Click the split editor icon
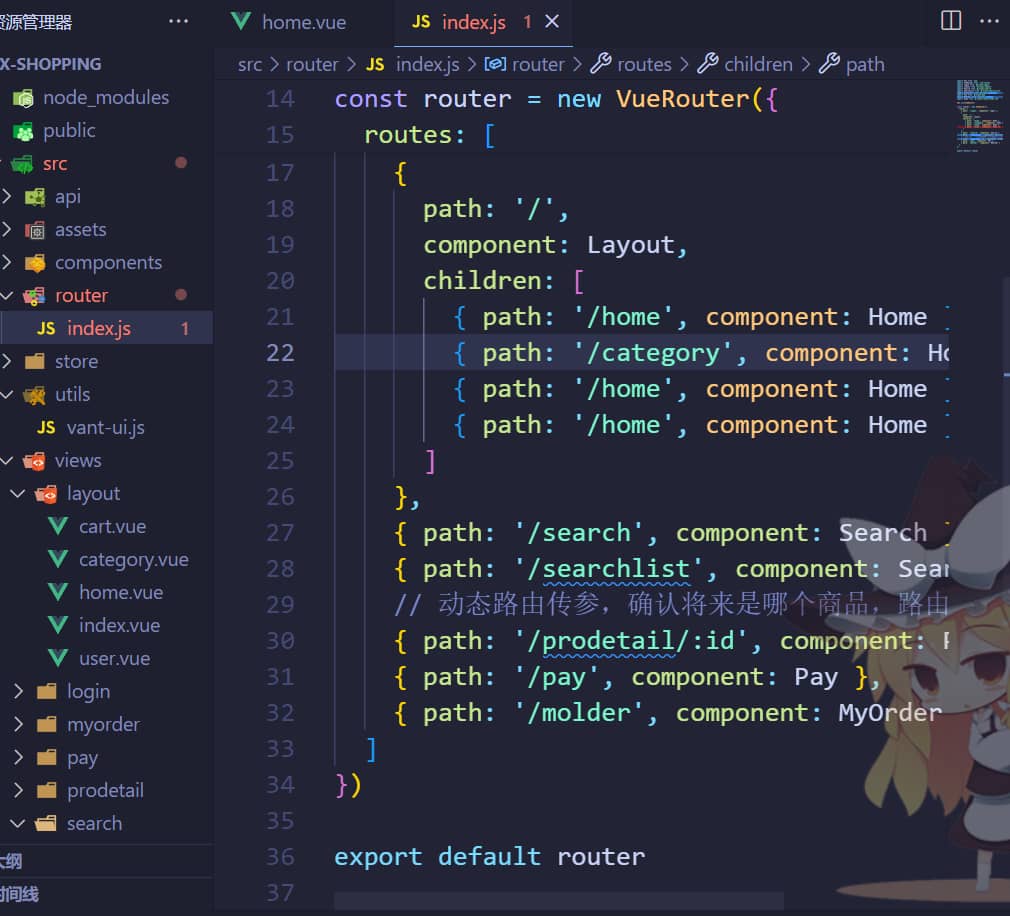 pos(951,21)
